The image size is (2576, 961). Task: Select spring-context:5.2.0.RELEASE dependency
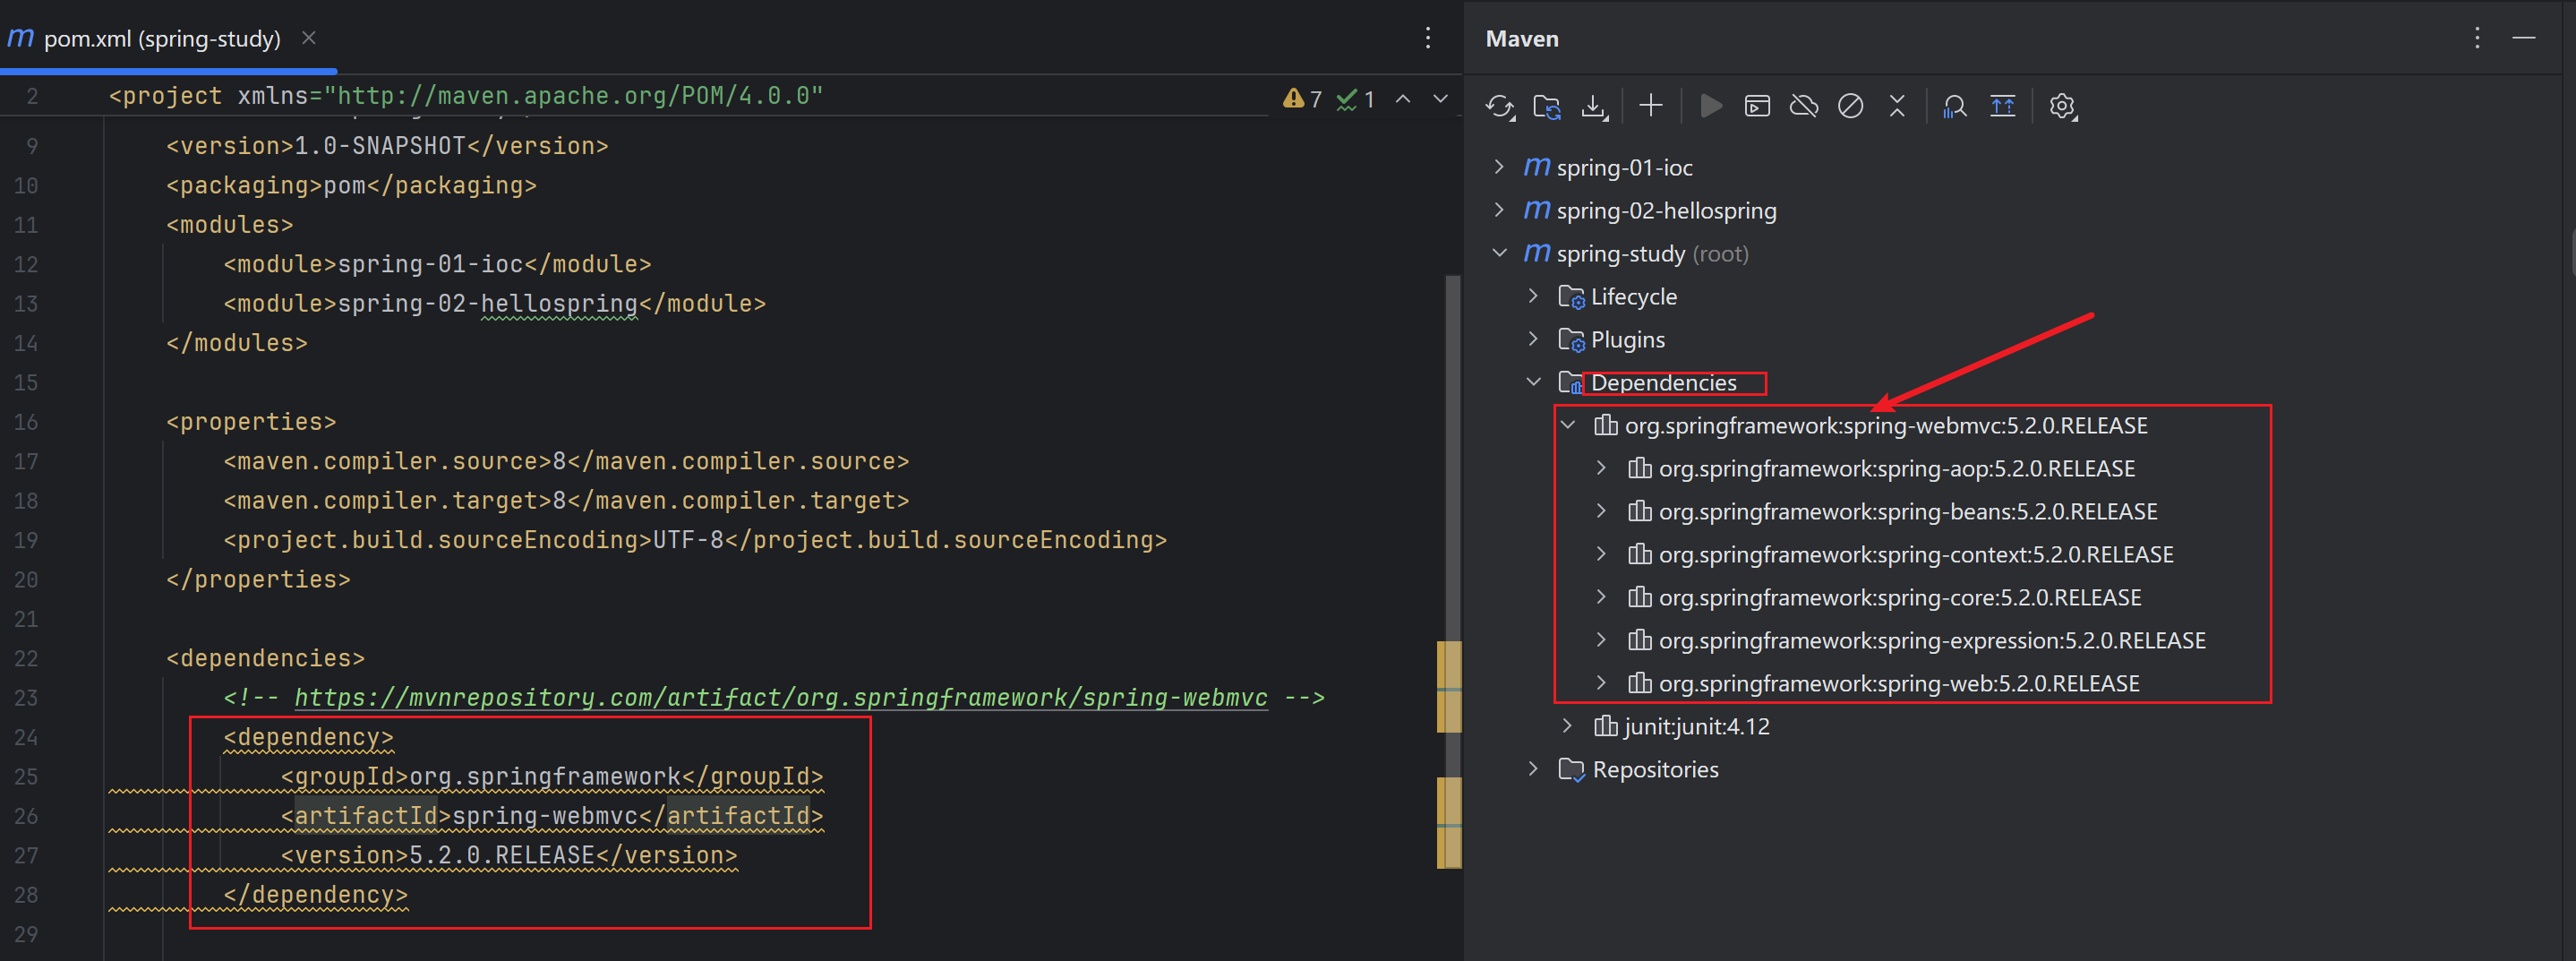[1915, 554]
